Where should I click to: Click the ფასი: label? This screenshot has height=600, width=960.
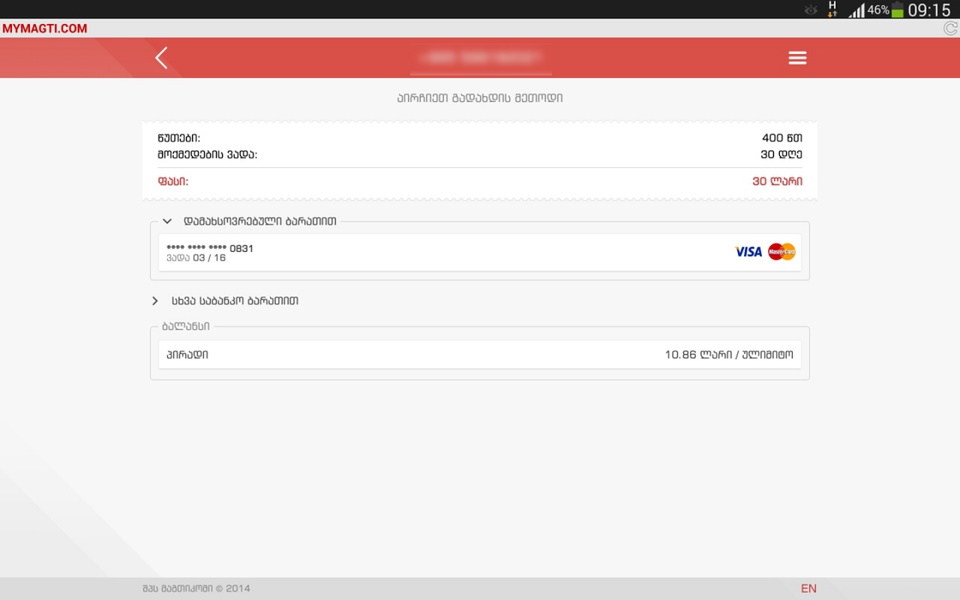click(173, 181)
